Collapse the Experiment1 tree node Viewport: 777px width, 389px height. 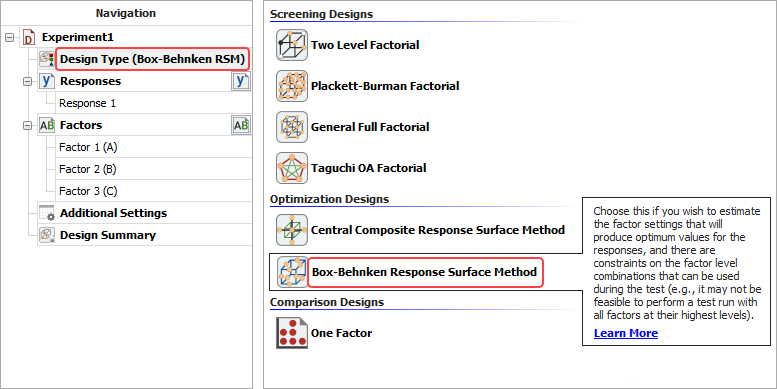click(9, 37)
